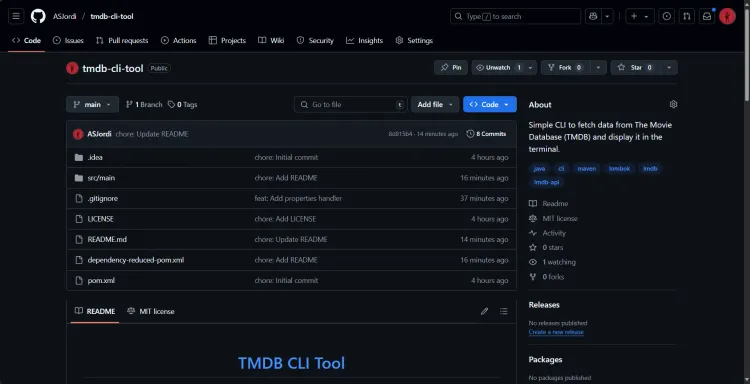This screenshot has height=384, width=750.
Task: Open the Add file dropdown
Action: click(x=435, y=104)
